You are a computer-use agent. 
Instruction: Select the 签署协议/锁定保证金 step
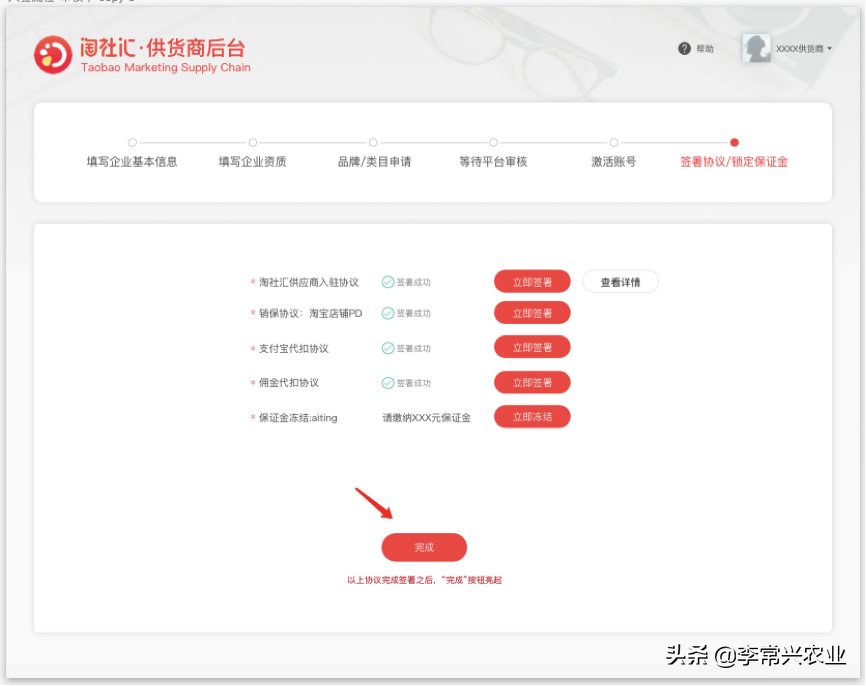(x=734, y=161)
